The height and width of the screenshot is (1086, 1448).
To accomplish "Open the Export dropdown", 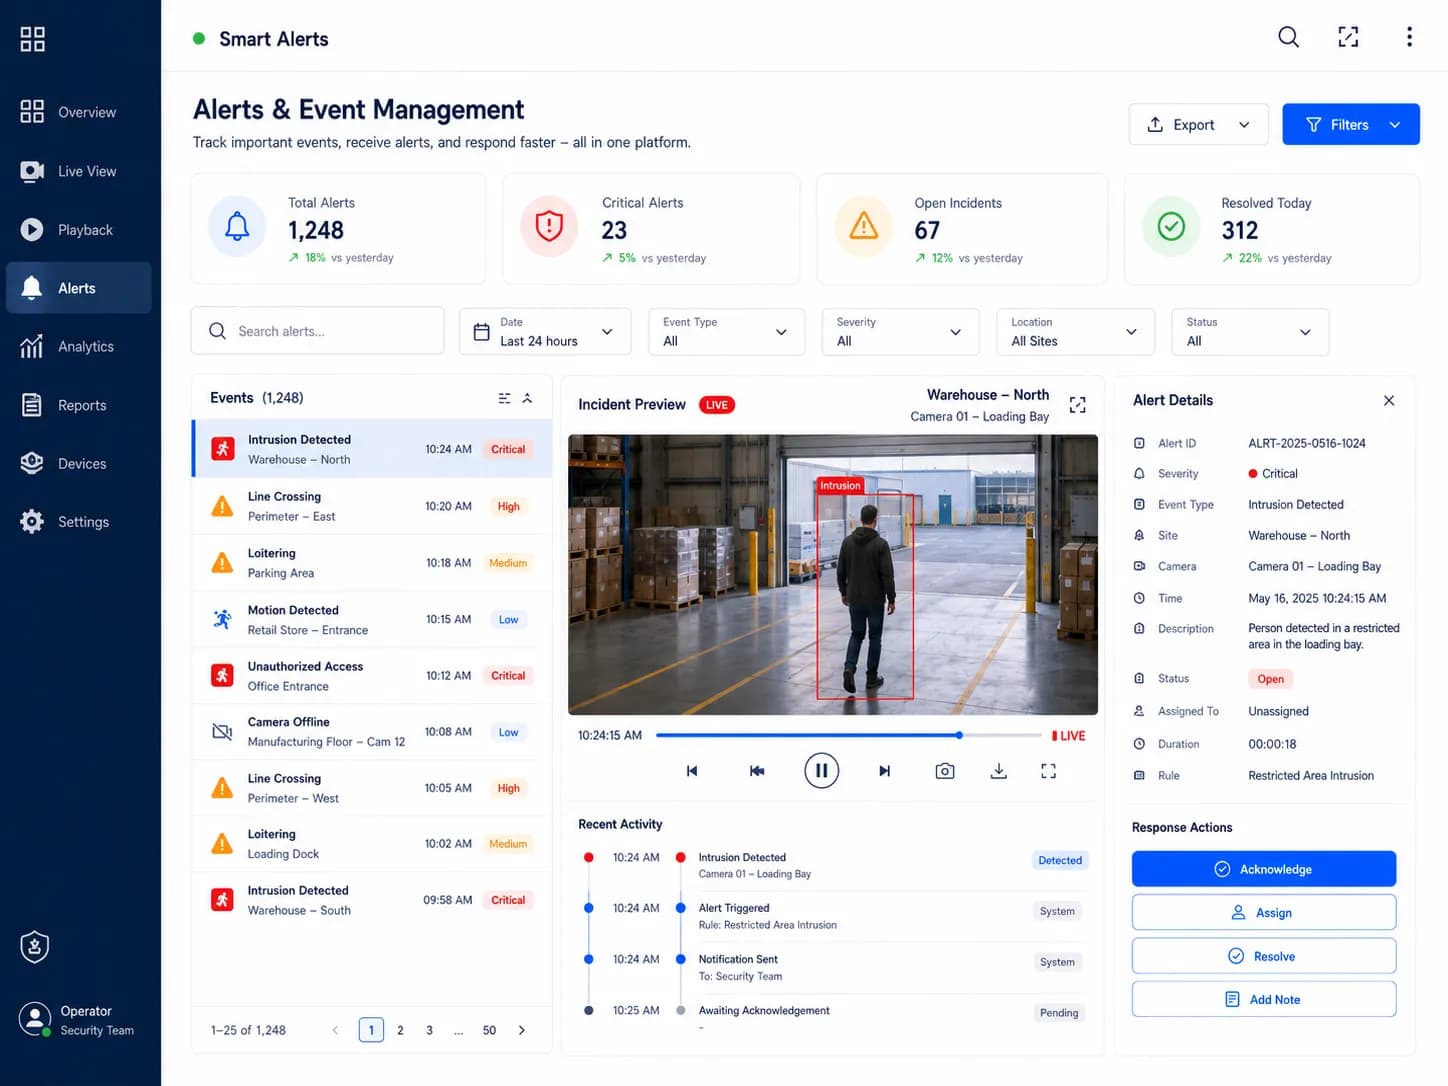I will pyautogui.click(x=1198, y=124).
